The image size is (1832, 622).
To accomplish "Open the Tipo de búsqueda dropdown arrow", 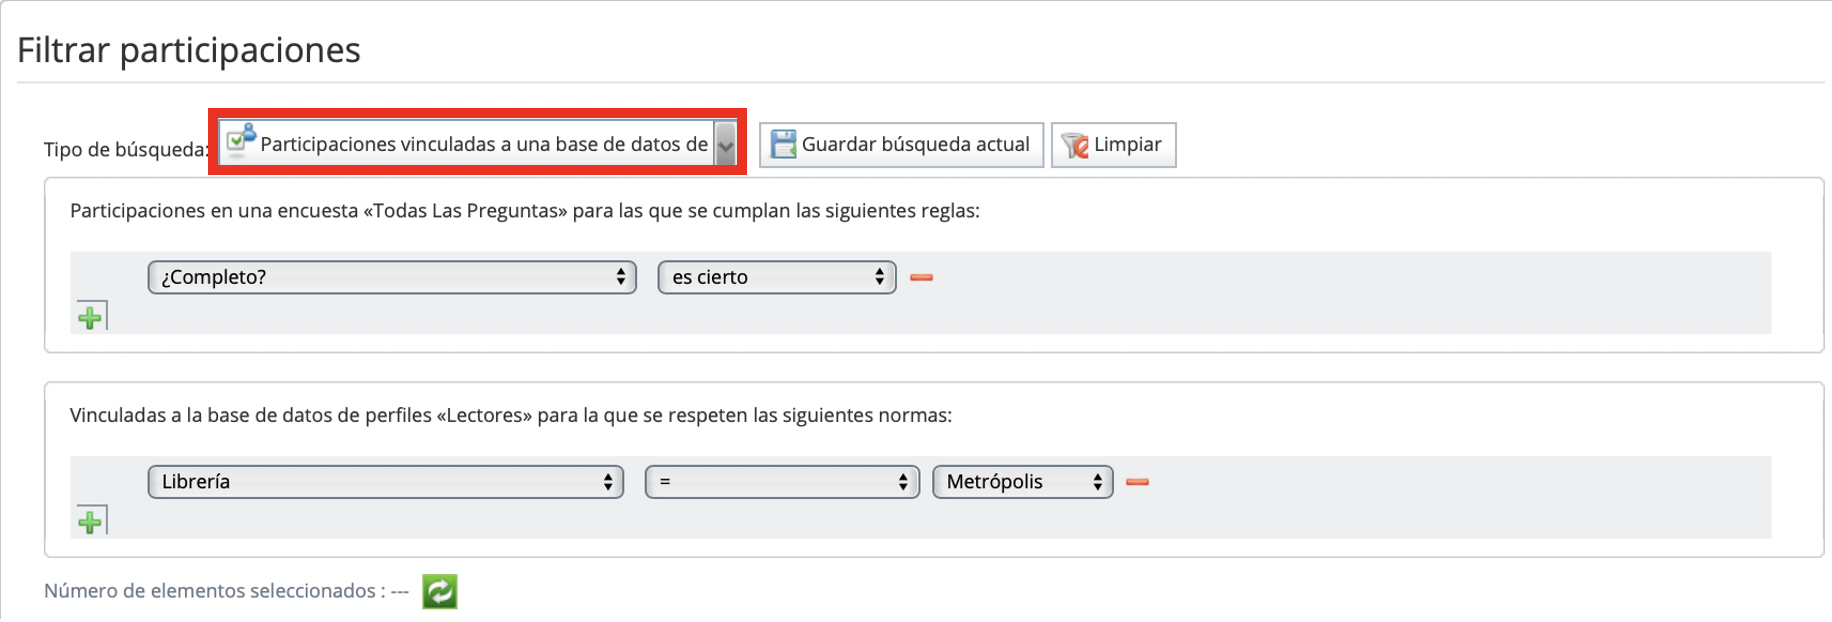I will point(726,146).
